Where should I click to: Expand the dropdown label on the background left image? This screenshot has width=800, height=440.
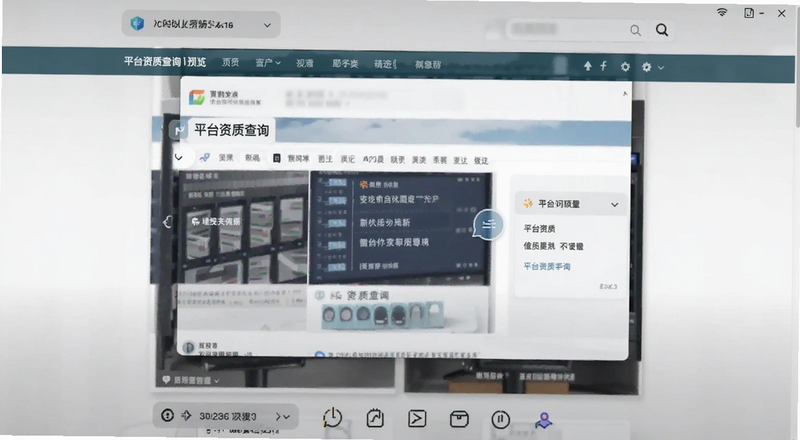pyautogui.click(x=191, y=380)
